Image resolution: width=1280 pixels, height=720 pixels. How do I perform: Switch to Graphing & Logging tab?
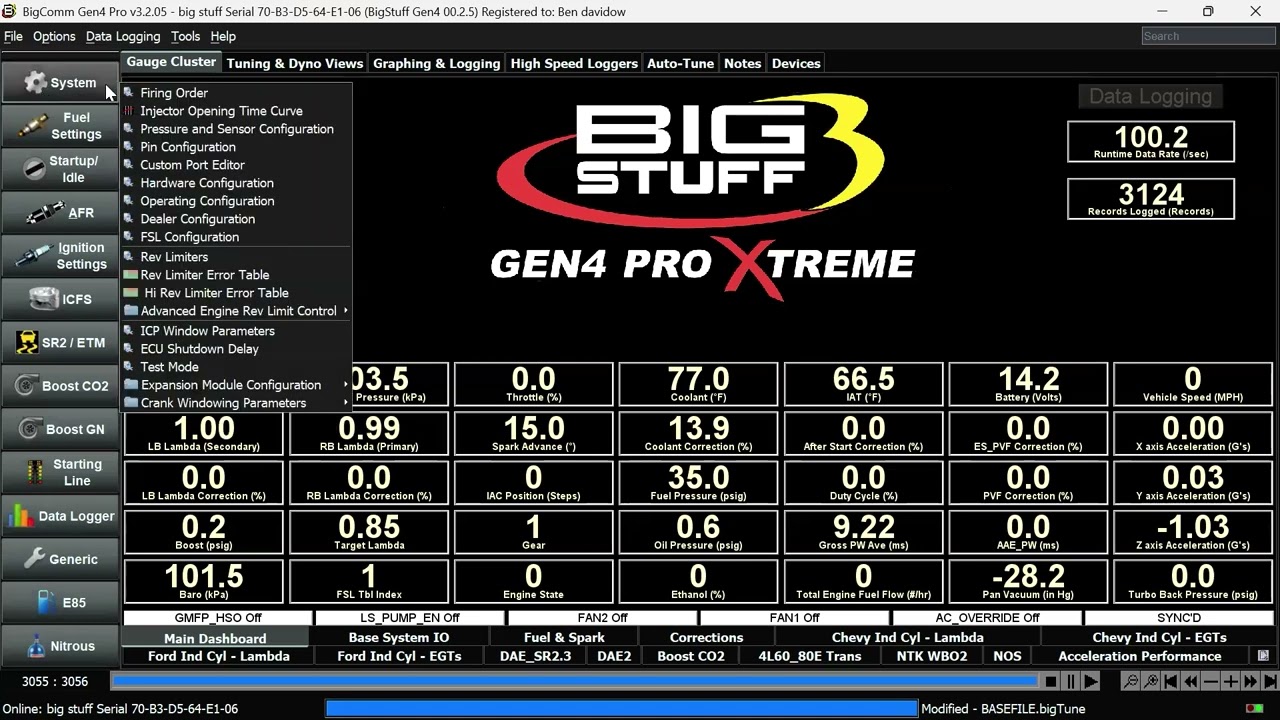[x=436, y=63]
